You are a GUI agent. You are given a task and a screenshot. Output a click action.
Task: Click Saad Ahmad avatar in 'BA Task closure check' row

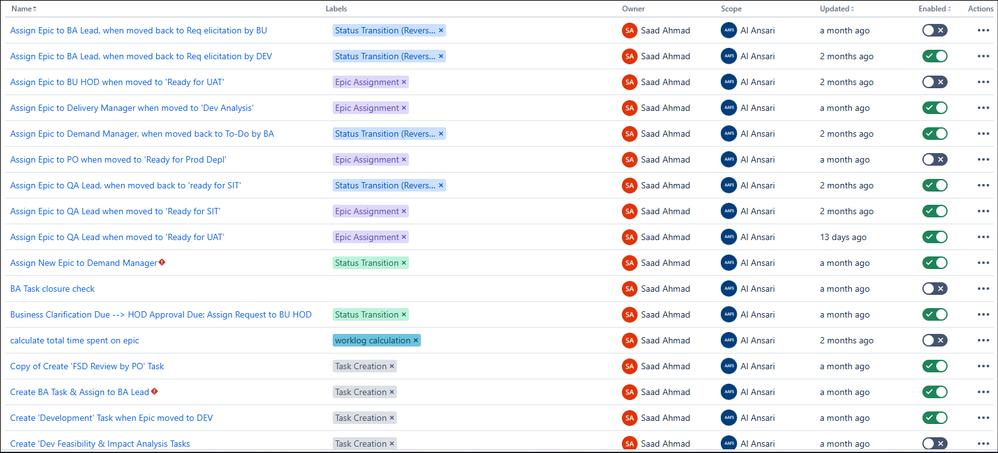629,289
